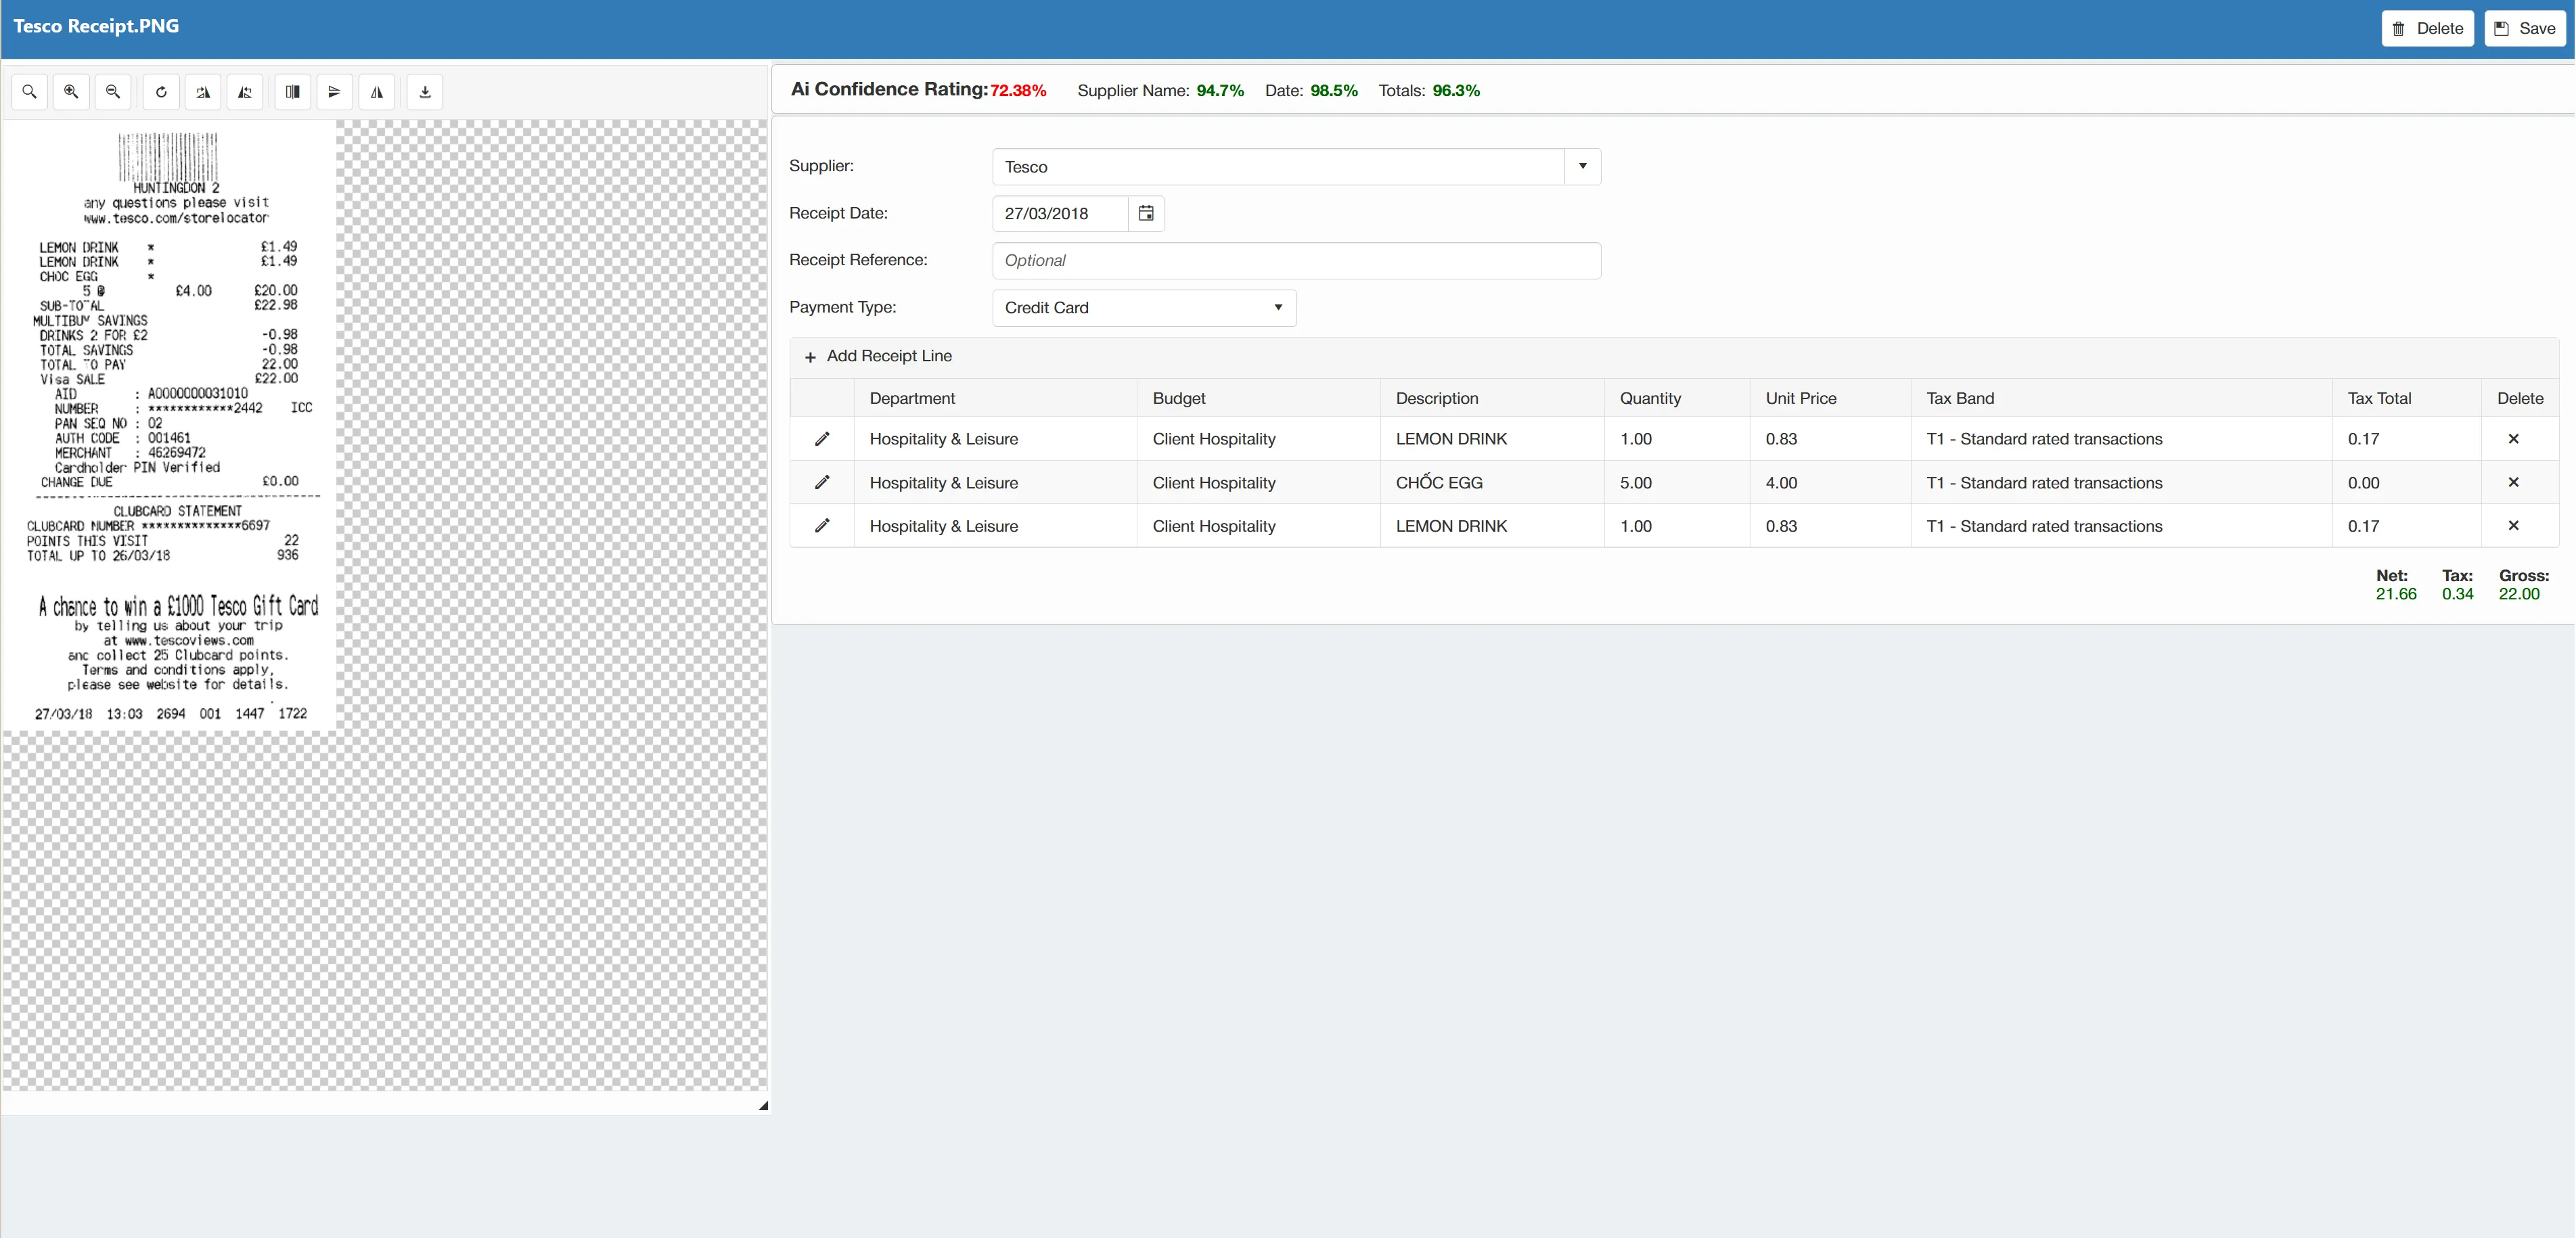Screen dimensions: 2576x1238
Task: Click the zoom out magnifier icon
Action: coord(113,92)
